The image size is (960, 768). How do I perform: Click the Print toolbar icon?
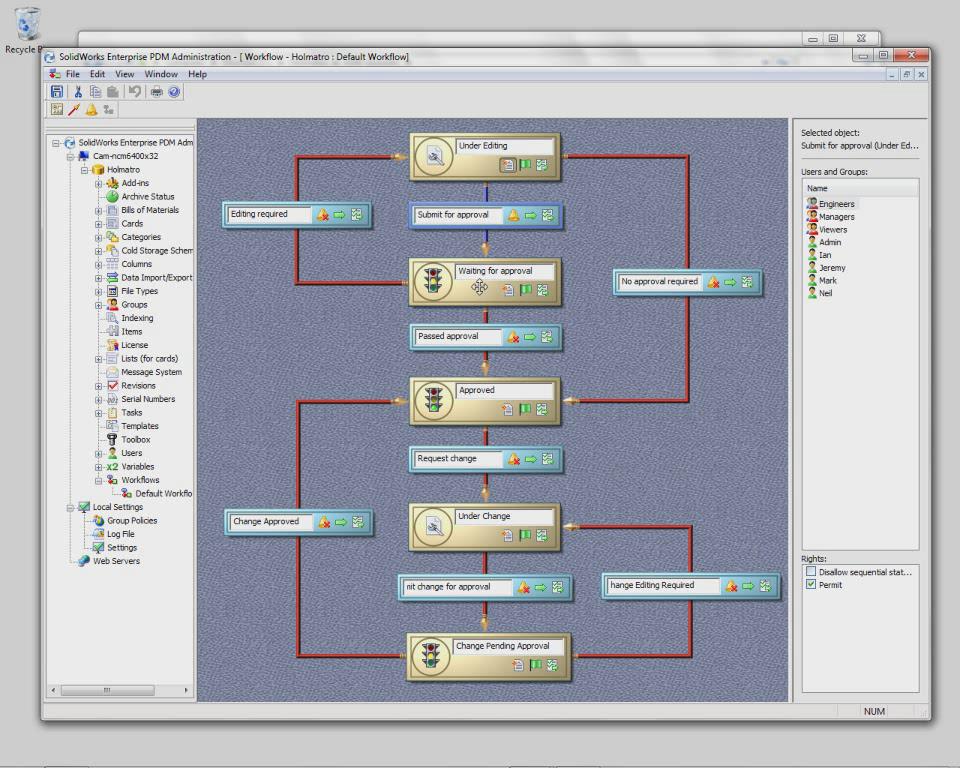[157, 92]
